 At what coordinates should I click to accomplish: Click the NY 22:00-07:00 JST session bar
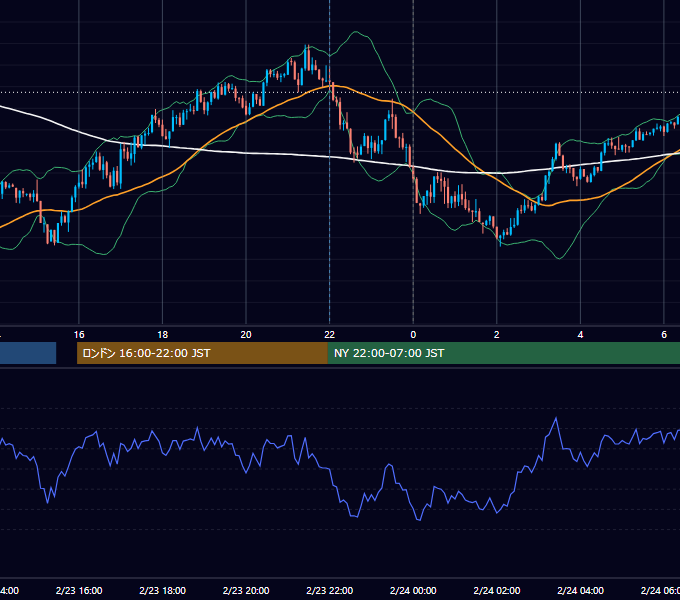tap(503, 353)
